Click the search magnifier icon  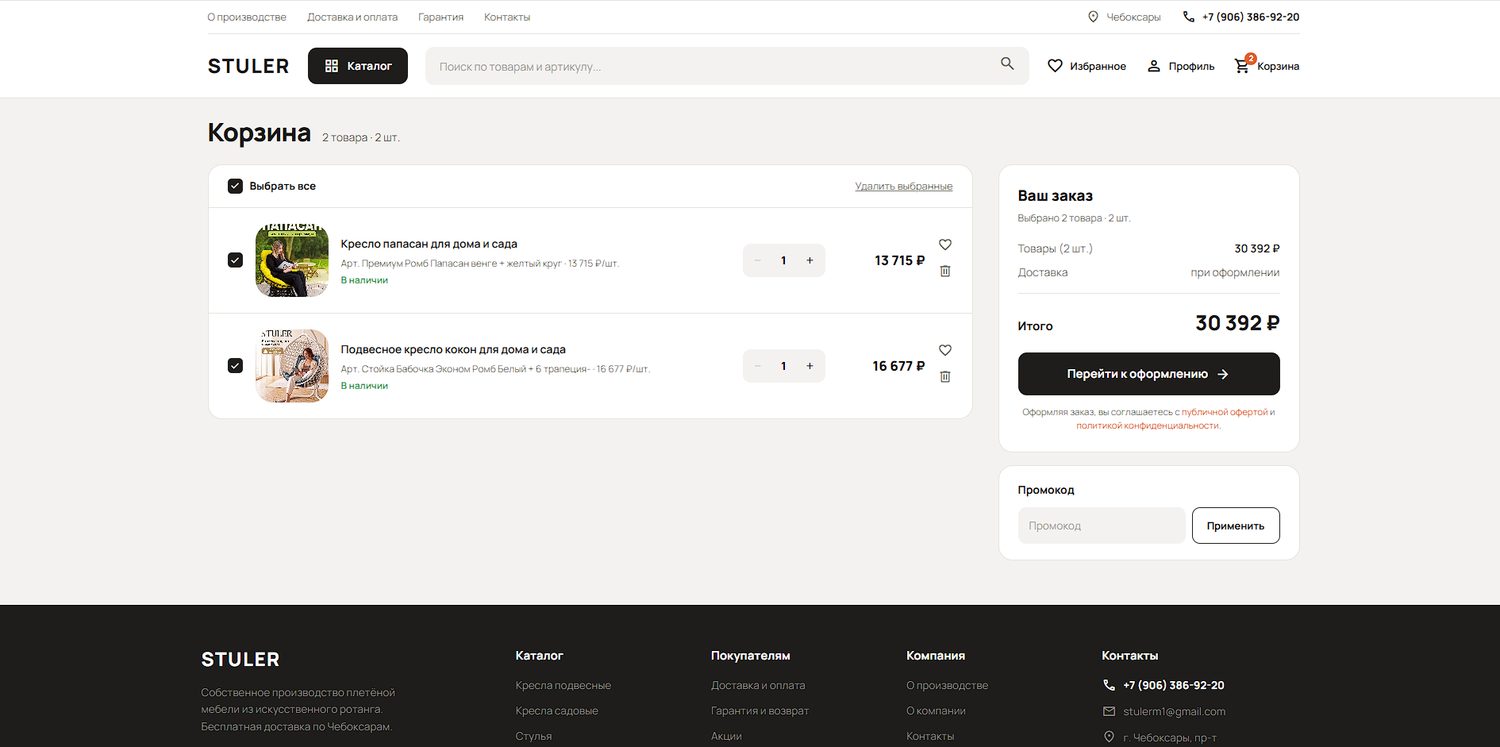point(1007,64)
